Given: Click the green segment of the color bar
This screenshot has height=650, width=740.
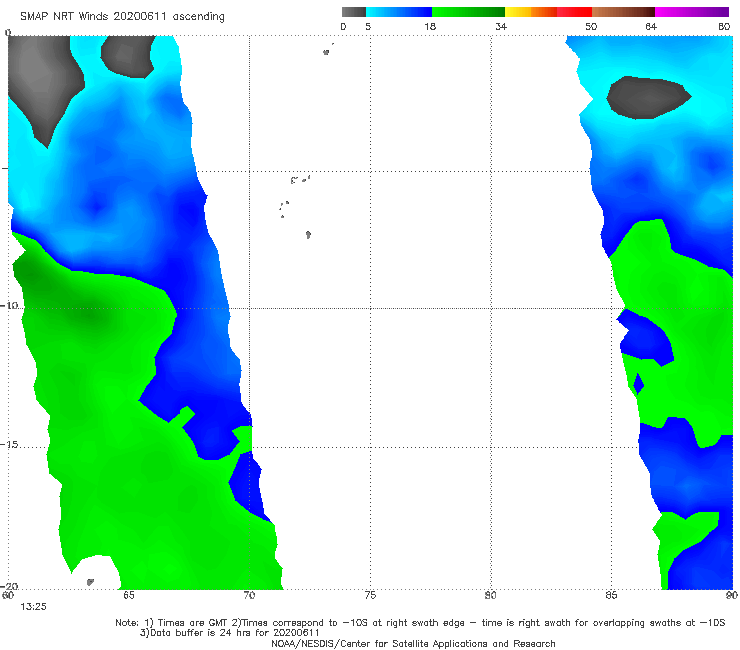Looking at the screenshot, I should 468,12.
